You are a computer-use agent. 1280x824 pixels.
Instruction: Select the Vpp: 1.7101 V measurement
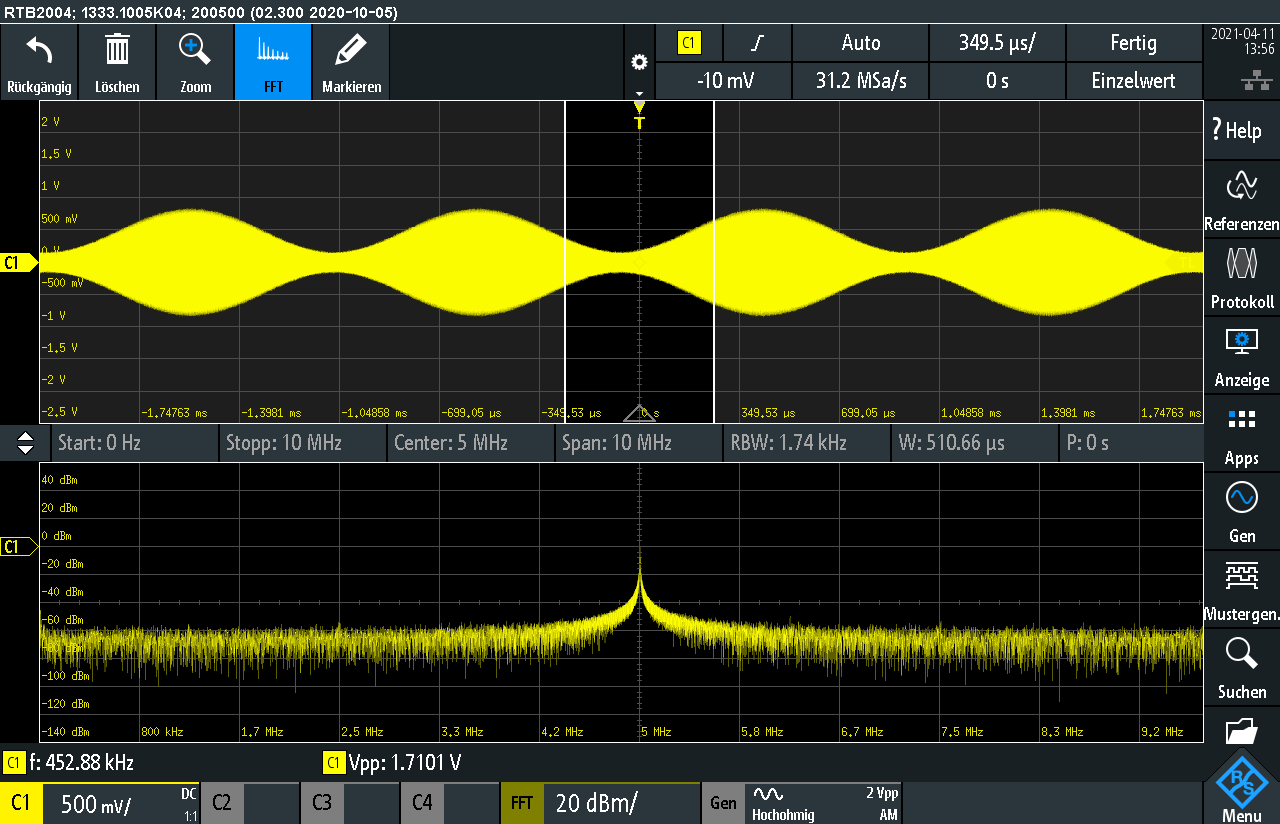click(393, 763)
